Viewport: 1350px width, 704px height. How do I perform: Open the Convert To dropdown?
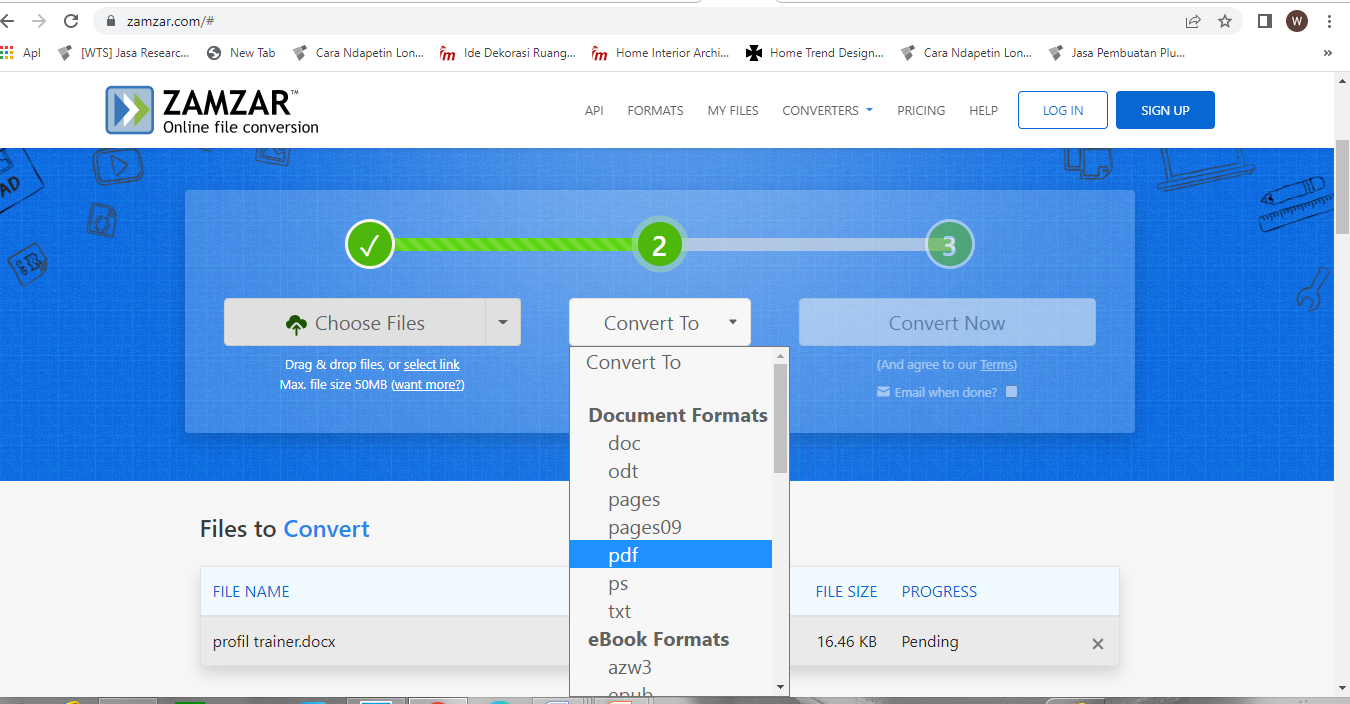(660, 322)
